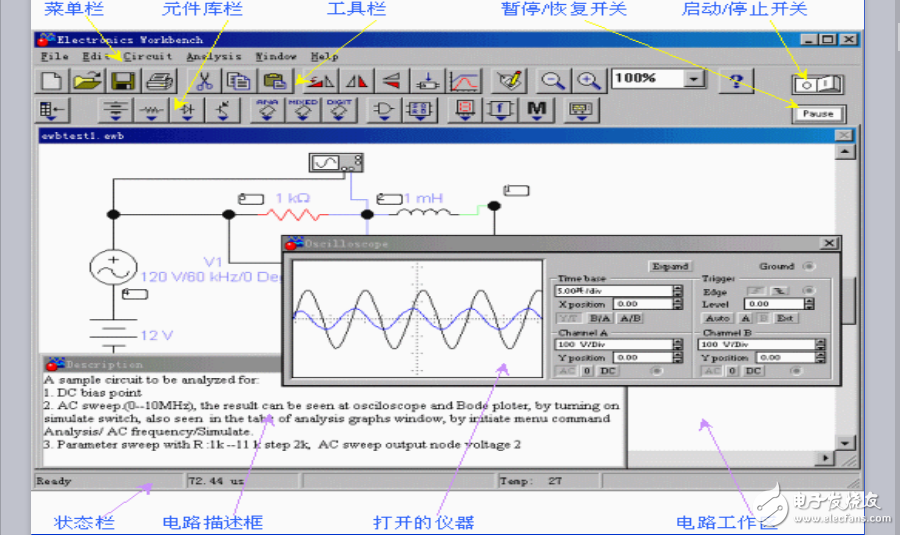This screenshot has width=900, height=535.
Task: Open the Sources parts bin
Action: pyautogui.click(x=116, y=110)
